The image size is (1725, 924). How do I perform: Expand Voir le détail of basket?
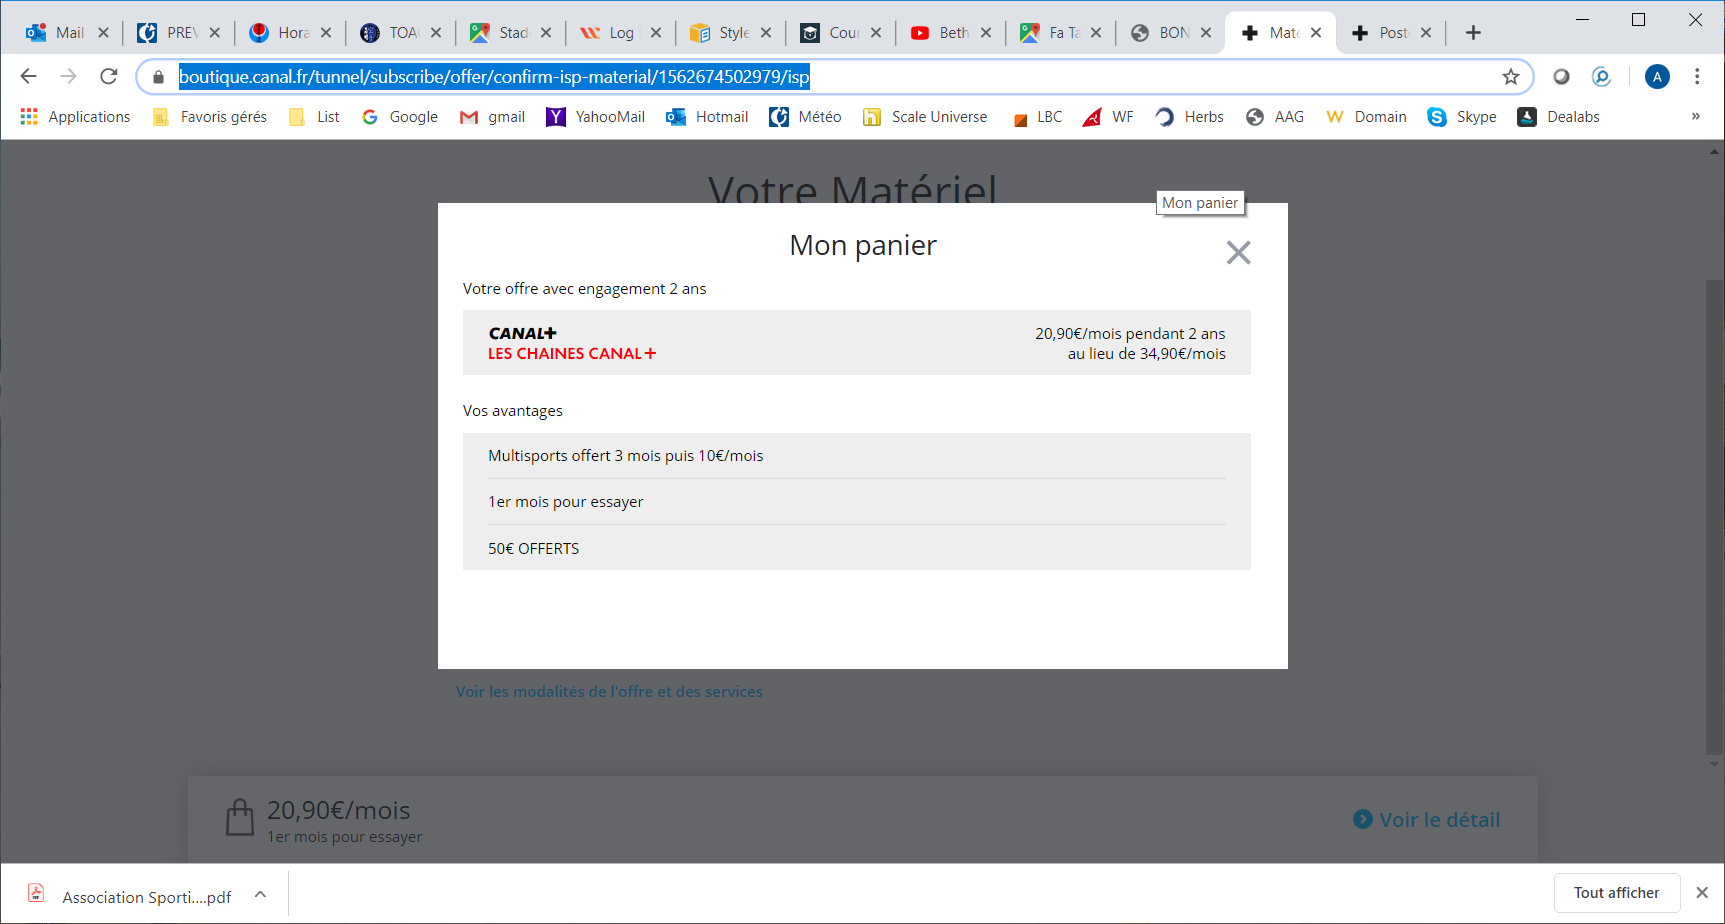click(1427, 820)
